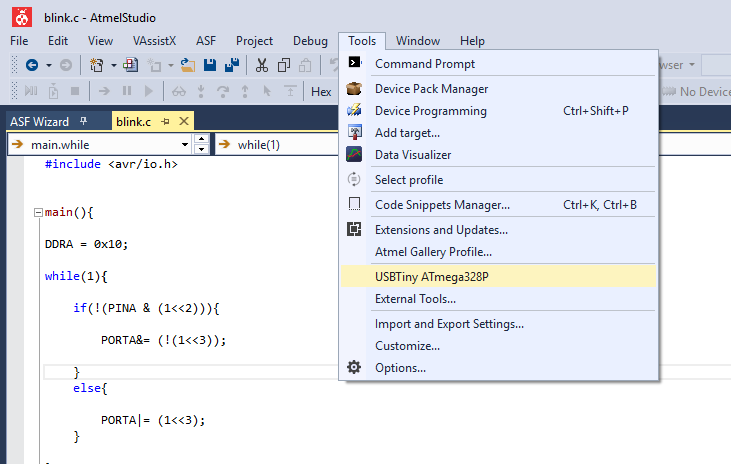Toggle pin on blink.c tab
Image resolution: width=731 pixels, height=464 pixels.
pos(165,122)
